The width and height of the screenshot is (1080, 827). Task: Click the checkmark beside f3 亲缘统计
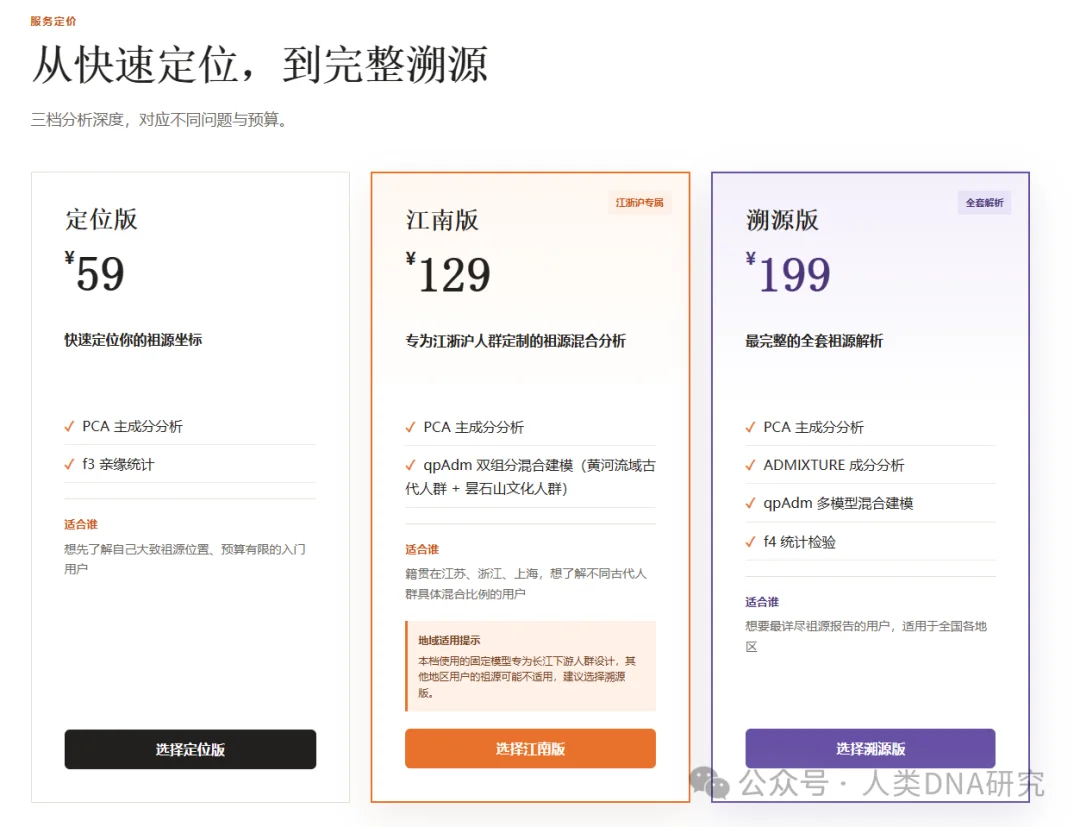click(69, 465)
